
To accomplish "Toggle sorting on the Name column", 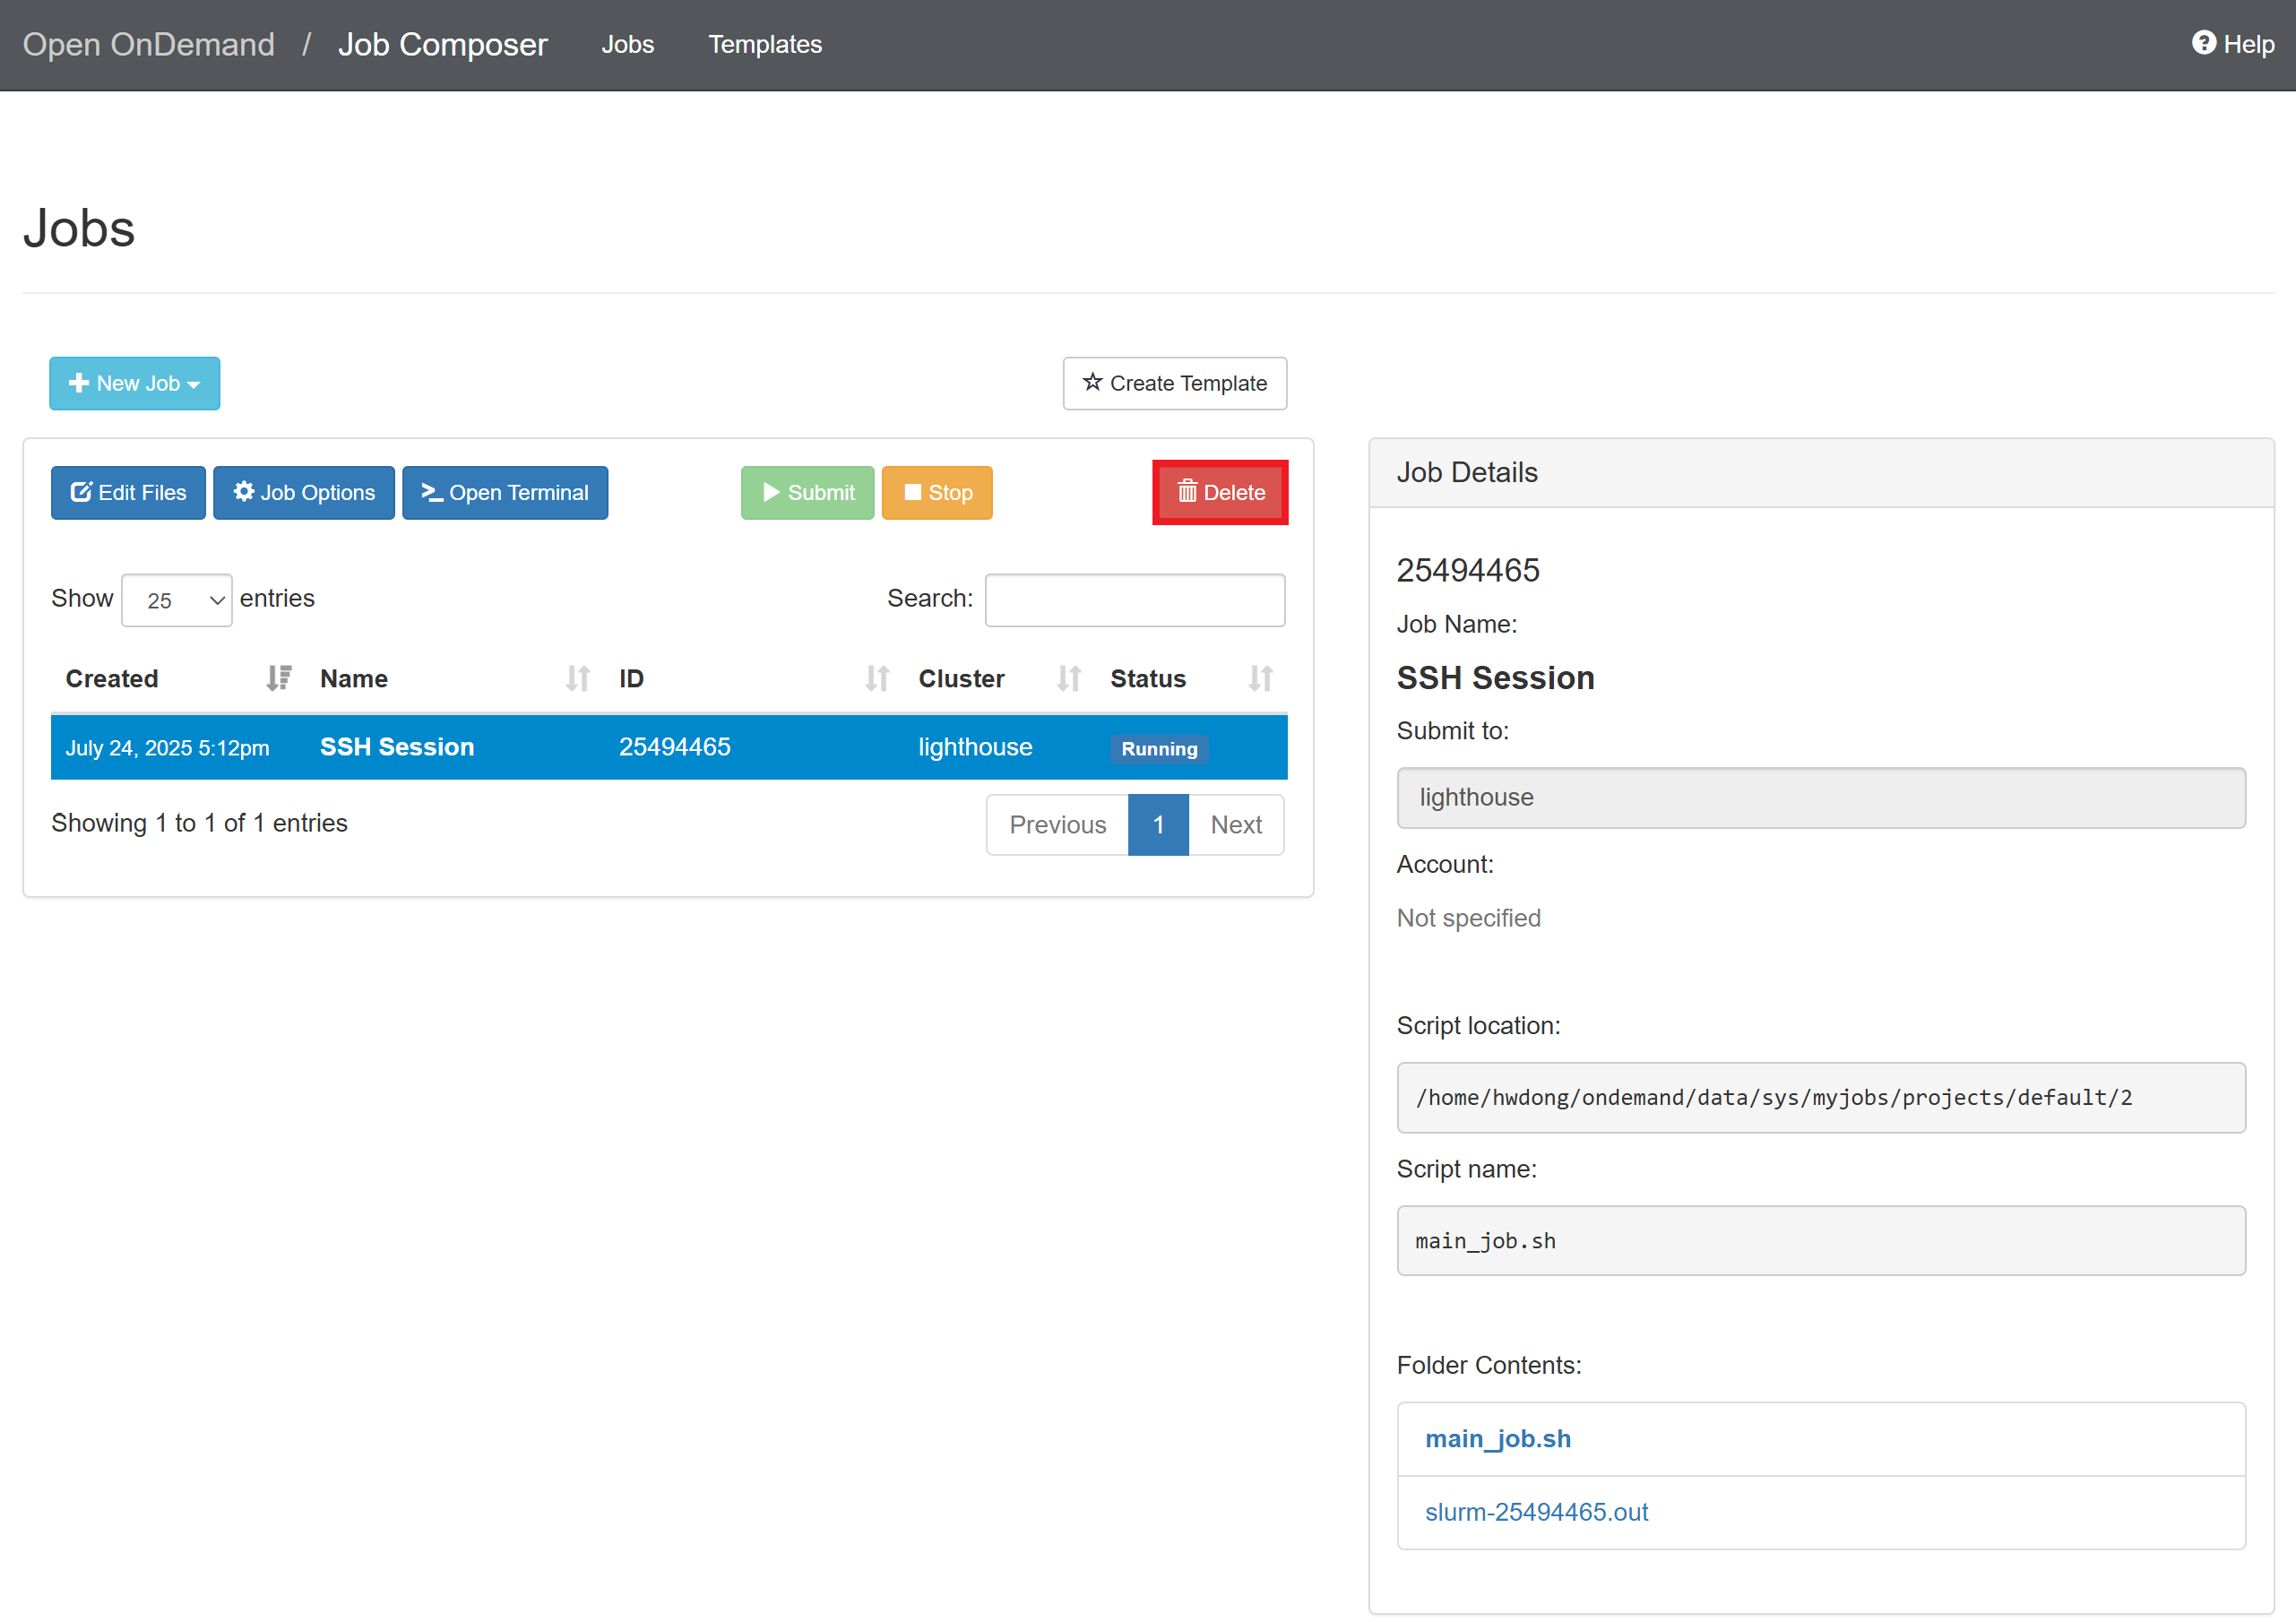I will (x=577, y=679).
